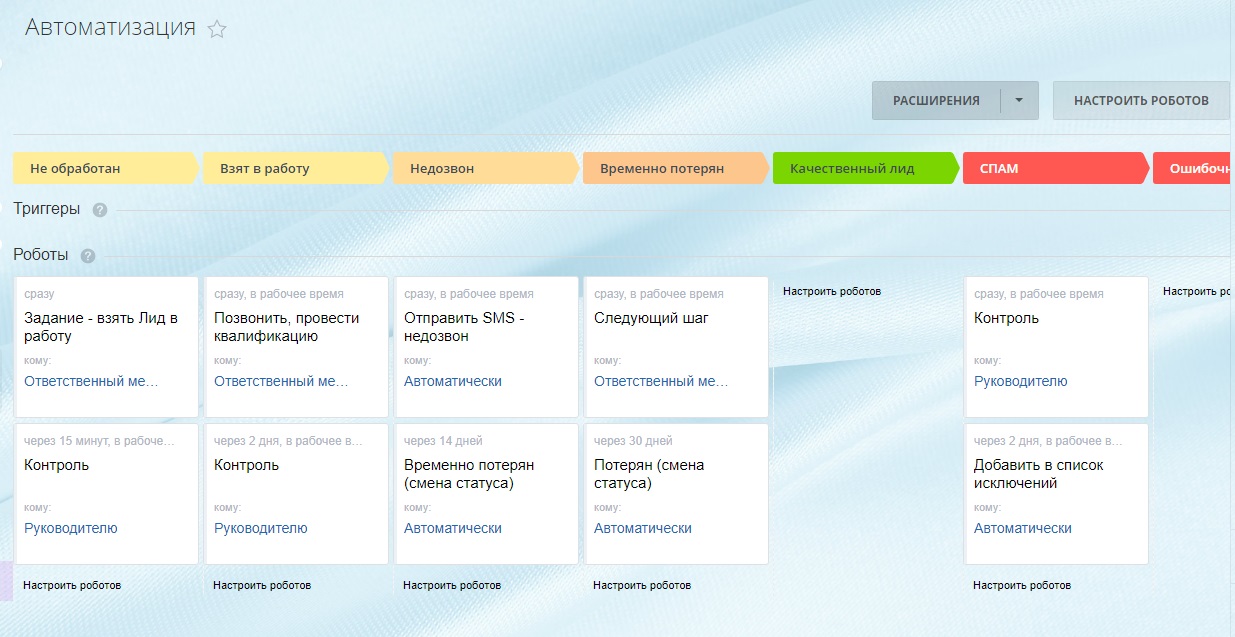This screenshot has width=1235, height=637.
Task: Click Настроить роботов below Временно потерян column
Action: pyautogui.click(x=642, y=585)
